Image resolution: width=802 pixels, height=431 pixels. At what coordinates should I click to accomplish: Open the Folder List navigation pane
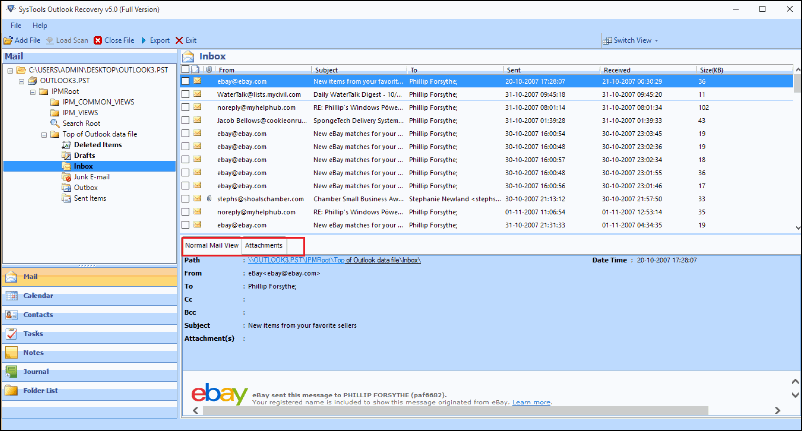90,391
